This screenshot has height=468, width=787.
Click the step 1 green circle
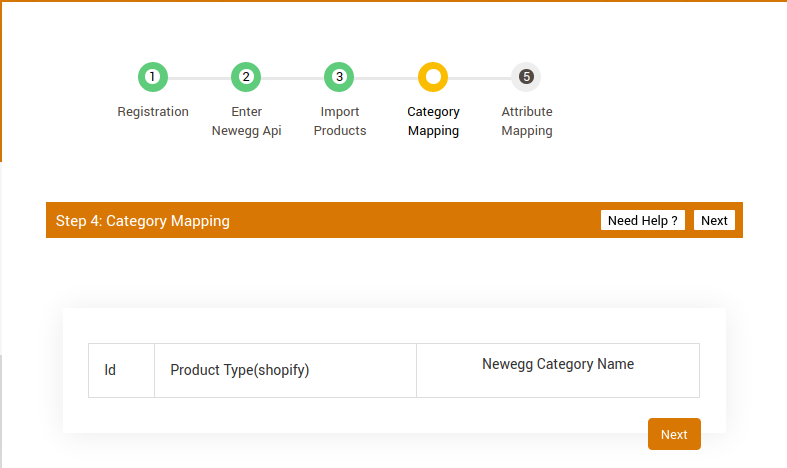coord(152,77)
